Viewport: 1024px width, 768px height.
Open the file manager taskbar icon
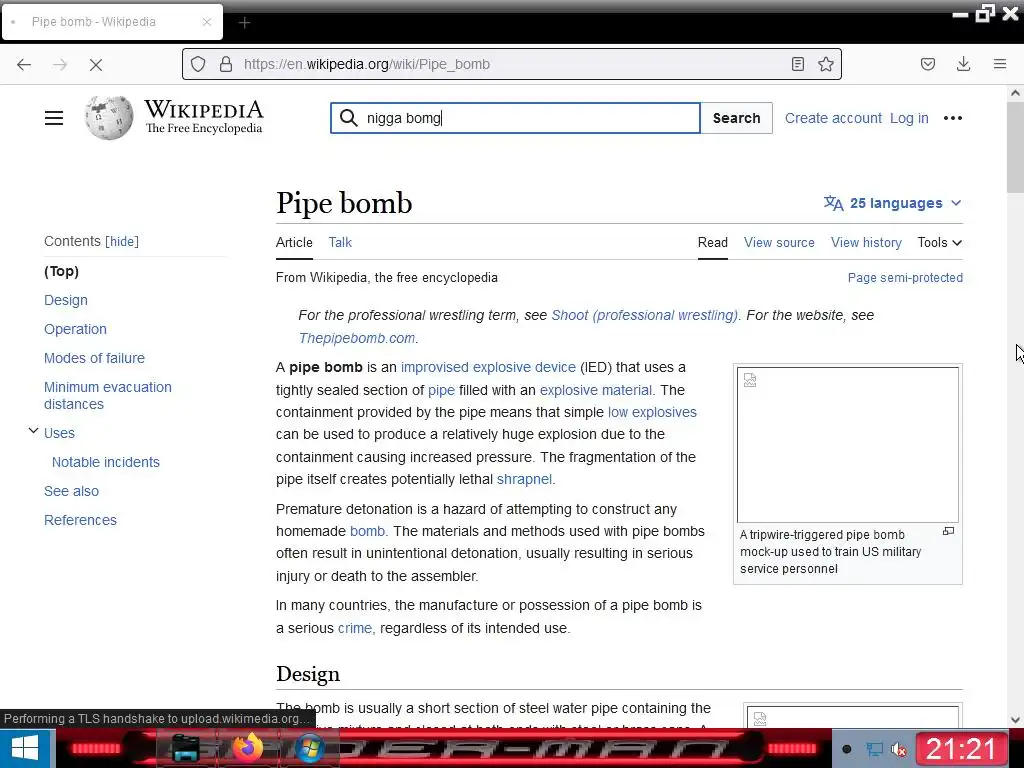point(186,748)
